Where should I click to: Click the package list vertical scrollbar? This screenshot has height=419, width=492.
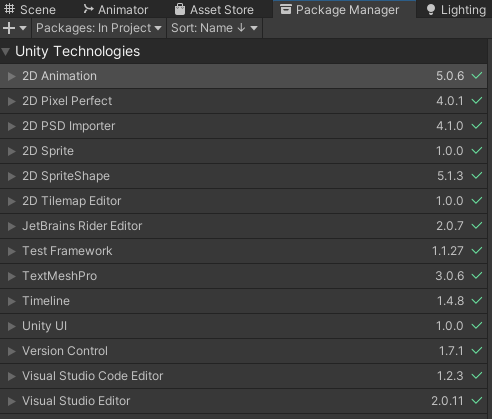click(489, 228)
